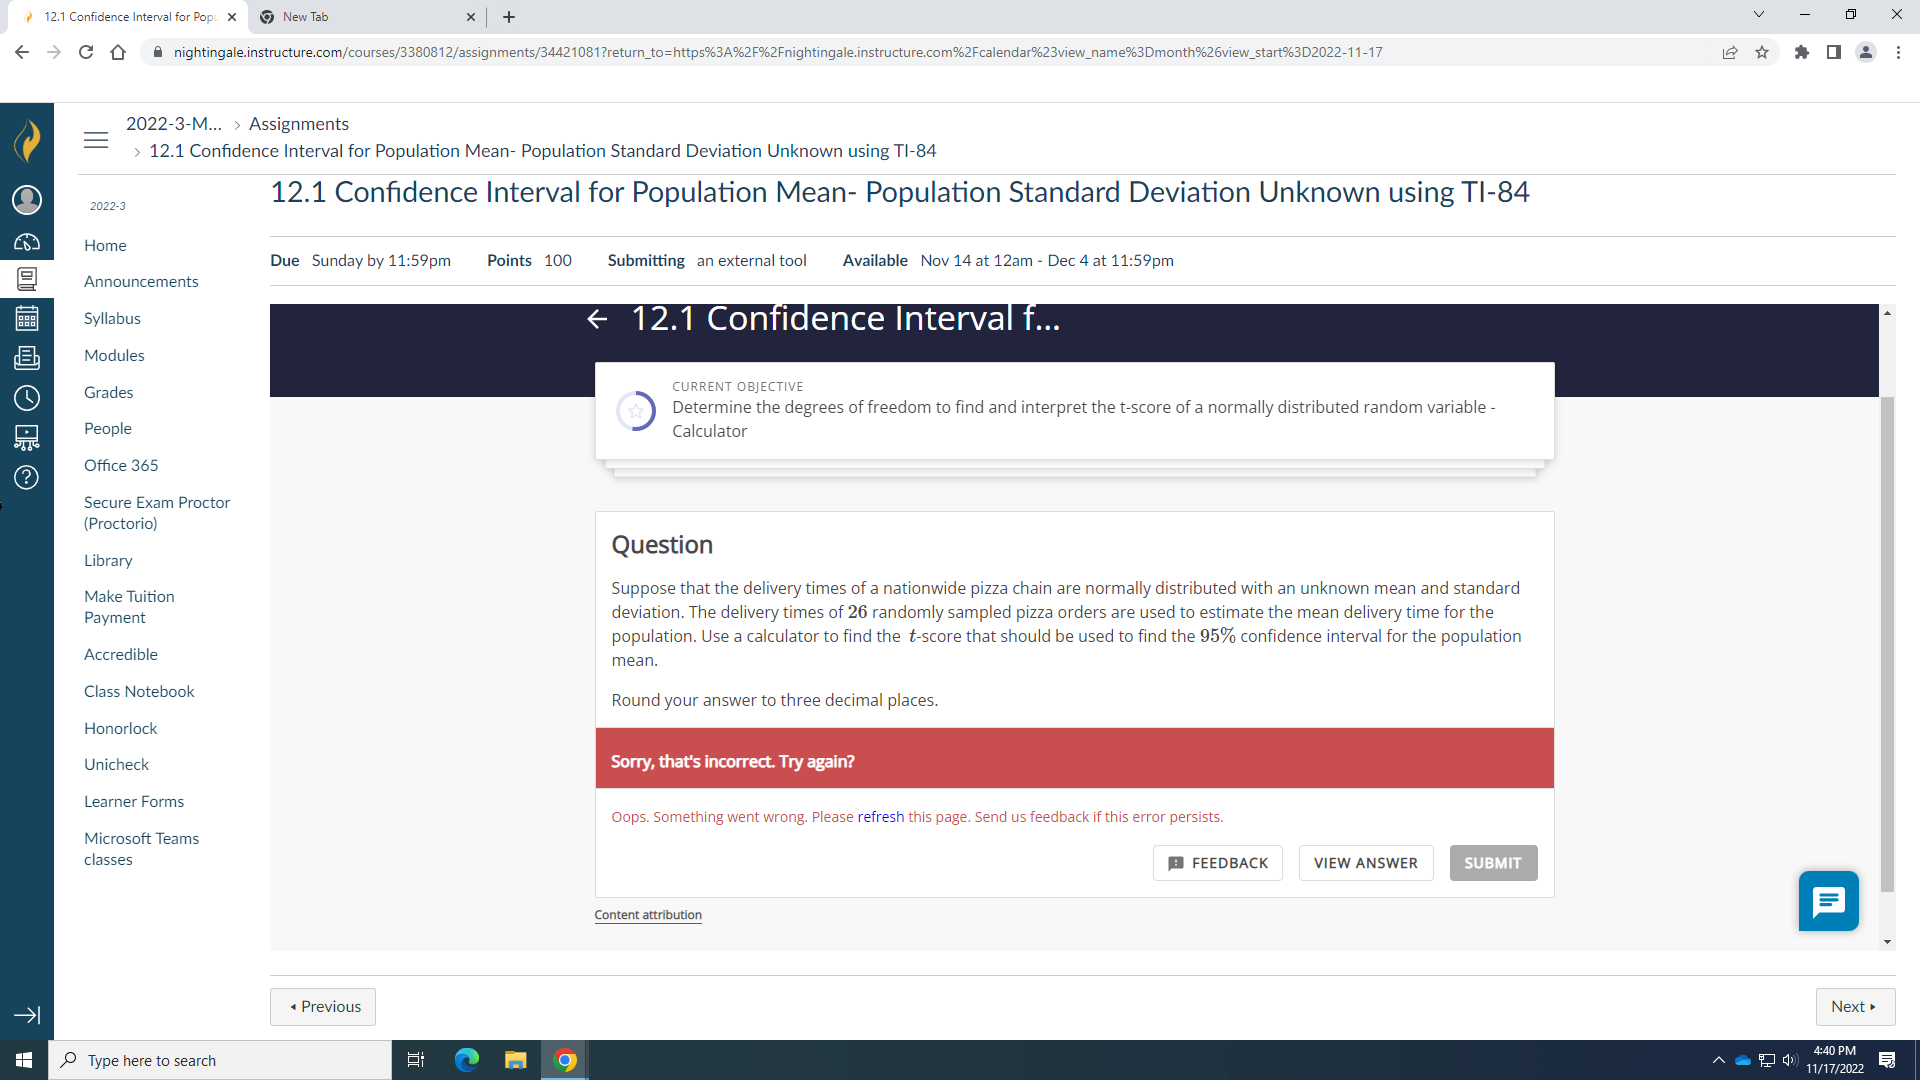Open the tab search dropdown chevron
1920x1080 pixels.
coord(1758,15)
